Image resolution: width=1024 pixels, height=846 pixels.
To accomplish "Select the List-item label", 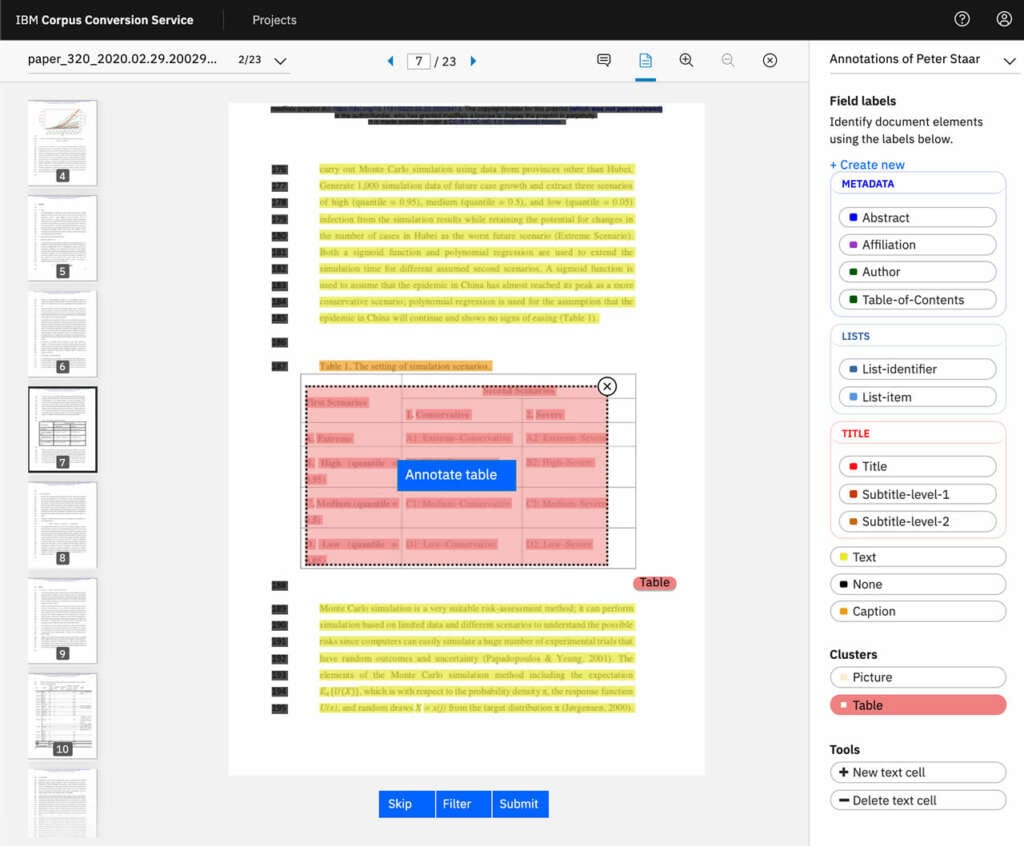I will 917,397.
